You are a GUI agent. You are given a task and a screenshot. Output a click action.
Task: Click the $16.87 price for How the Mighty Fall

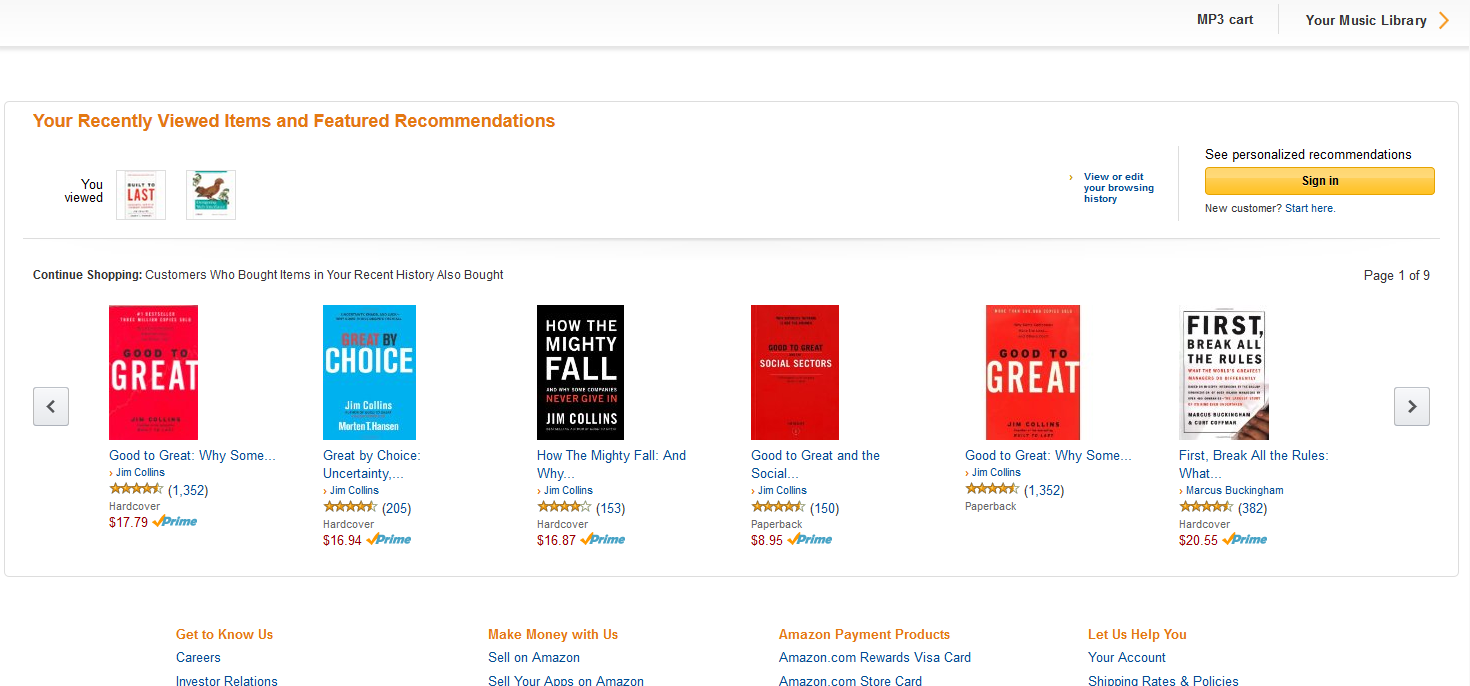(x=556, y=540)
